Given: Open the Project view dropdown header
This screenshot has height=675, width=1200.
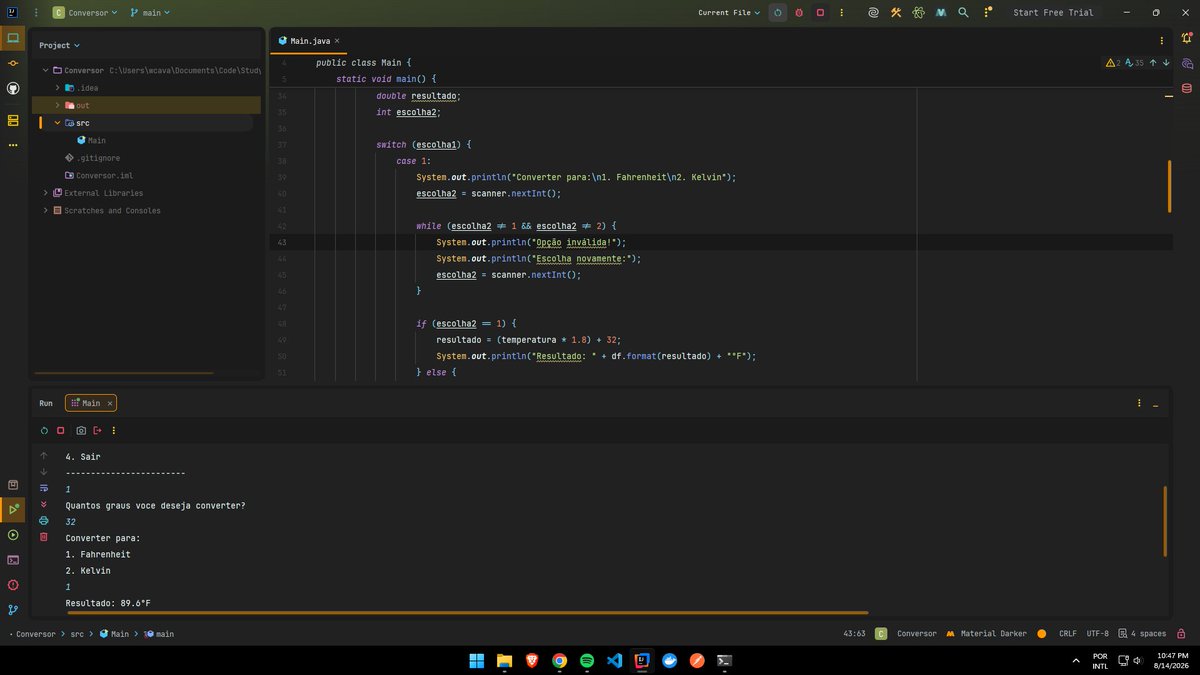Looking at the screenshot, I should click(59, 45).
